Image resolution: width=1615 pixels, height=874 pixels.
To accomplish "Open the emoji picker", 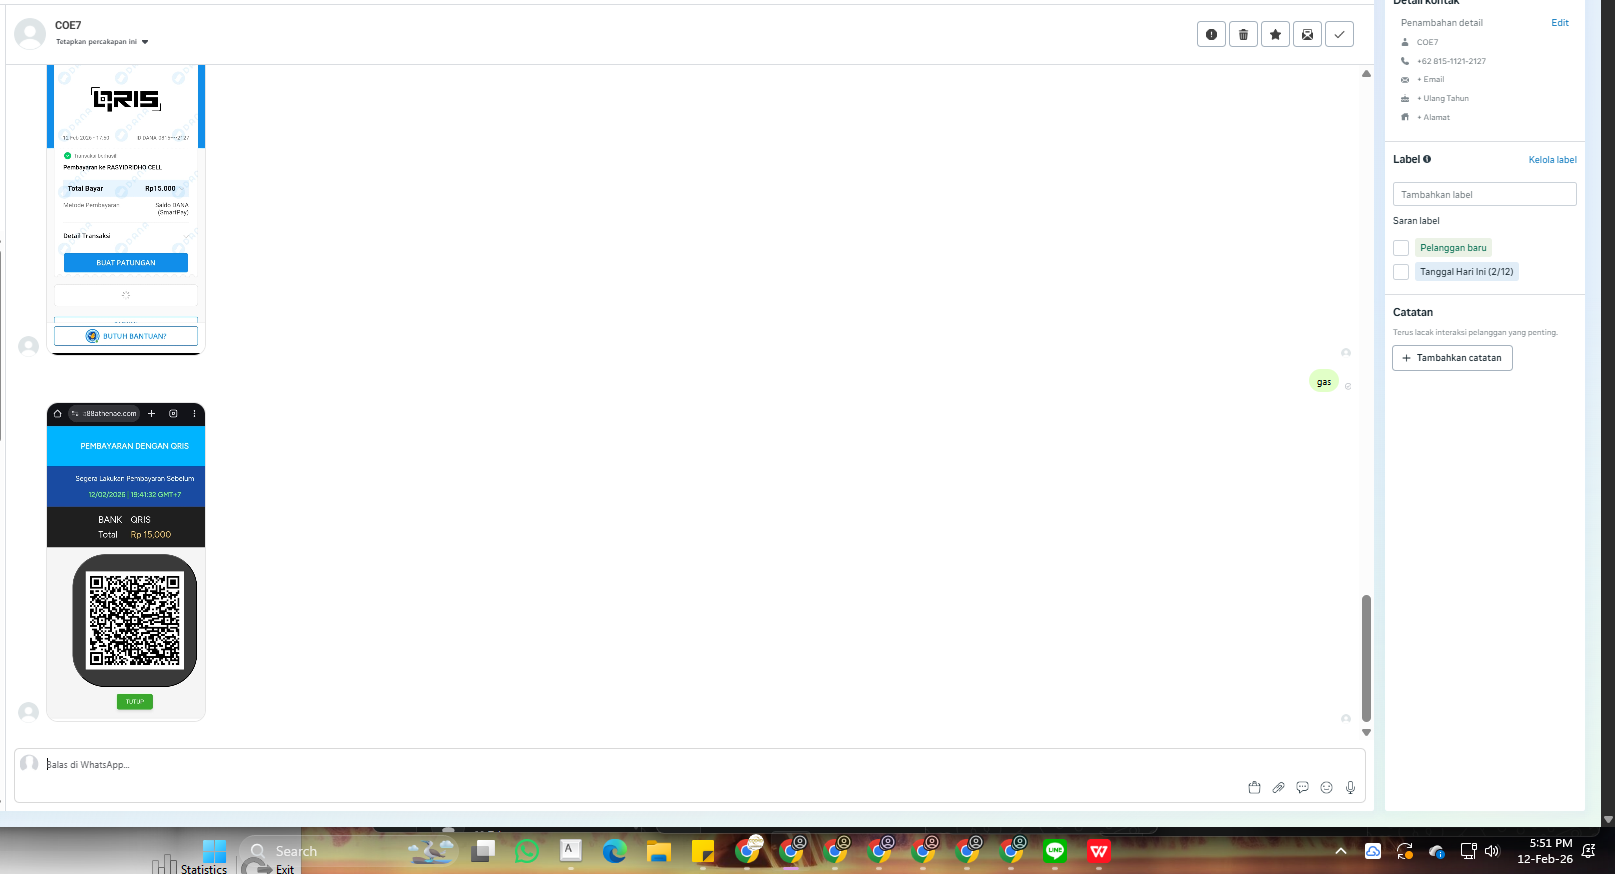I will click(x=1326, y=788).
